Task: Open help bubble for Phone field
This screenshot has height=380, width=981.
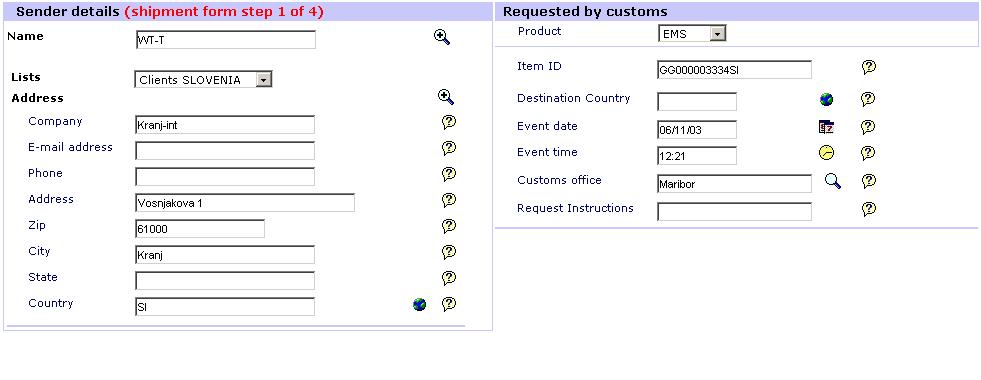Action: 449,174
